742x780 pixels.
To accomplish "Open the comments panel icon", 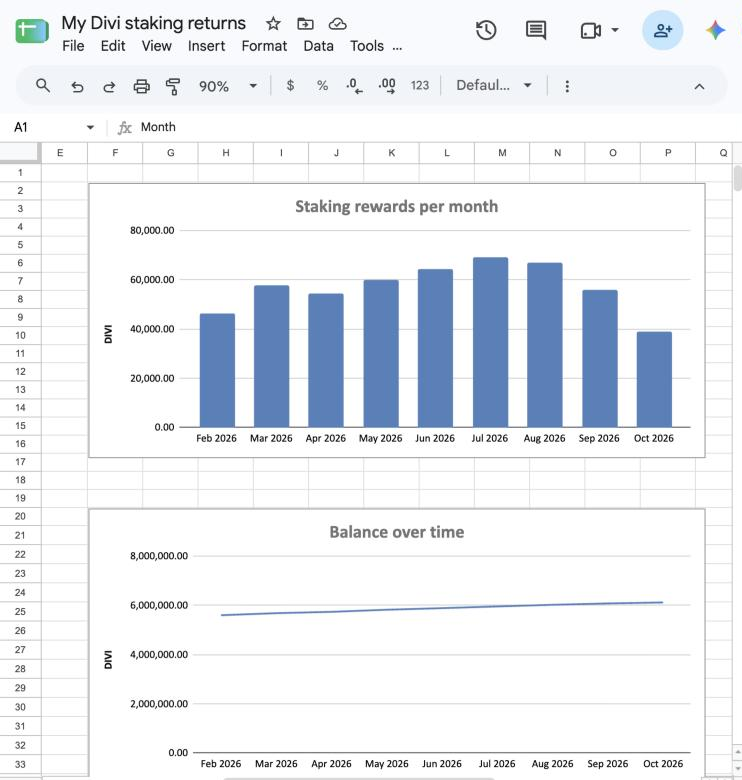I will pos(536,30).
